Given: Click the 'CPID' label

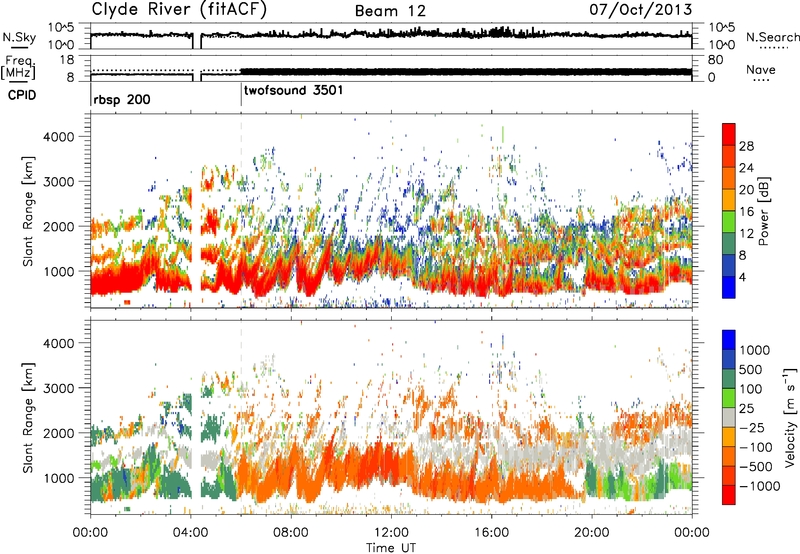Looking at the screenshot, I should pos(22,95).
